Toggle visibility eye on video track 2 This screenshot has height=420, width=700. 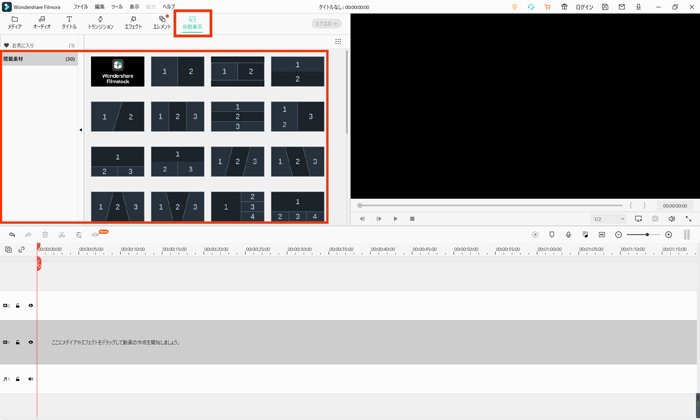click(x=31, y=306)
